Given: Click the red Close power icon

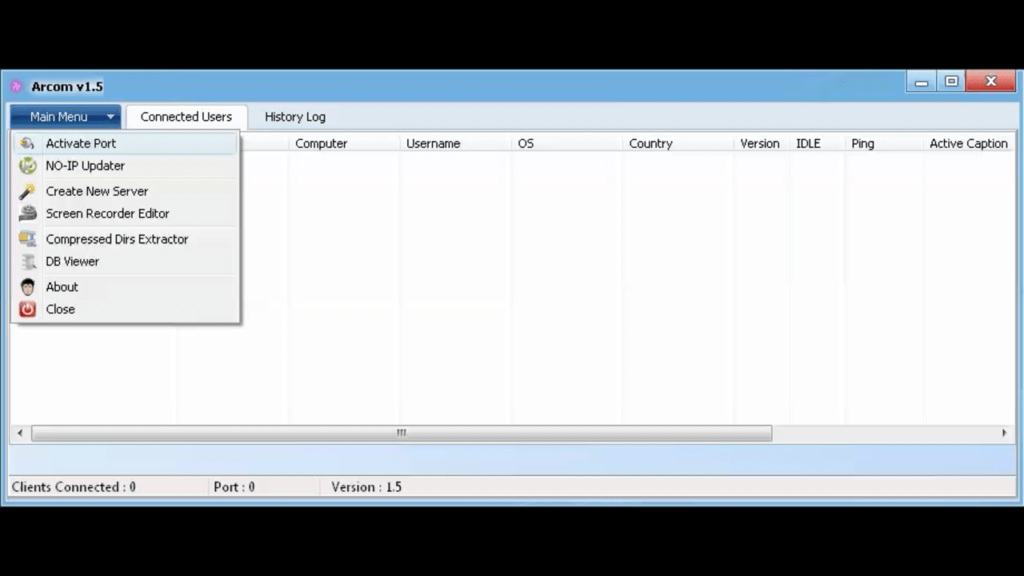Looking at the screenshot, I should point(27,309).
